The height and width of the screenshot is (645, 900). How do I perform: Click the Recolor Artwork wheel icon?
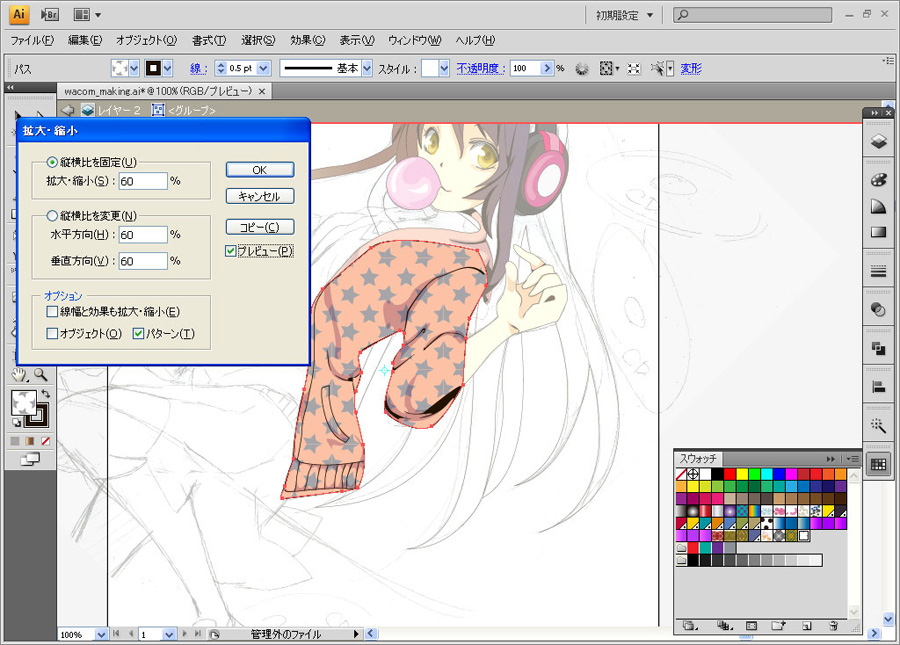click(x=581, y=69)
